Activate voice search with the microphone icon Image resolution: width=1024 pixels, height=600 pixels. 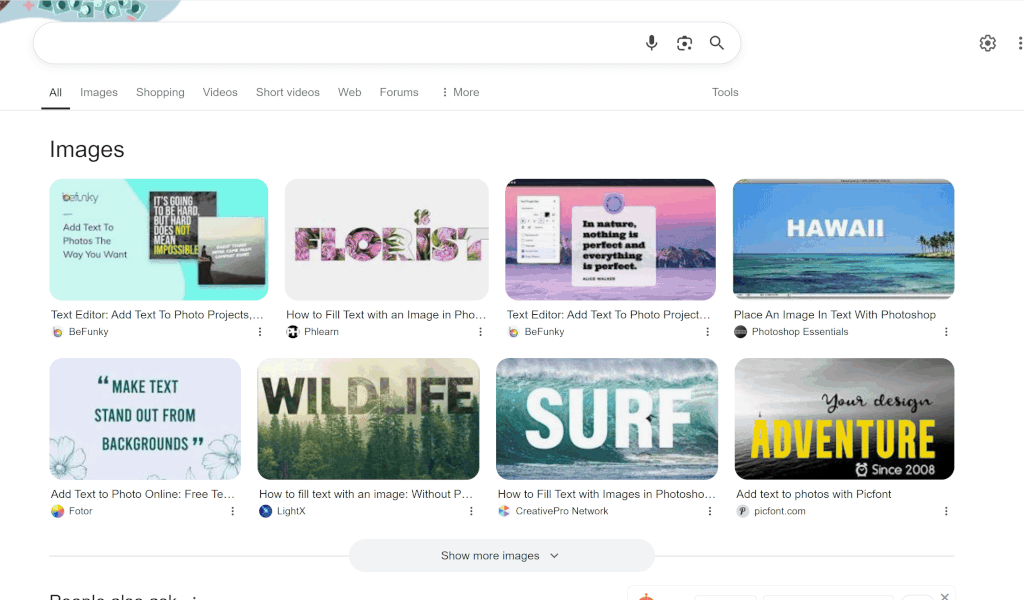(651, 43)
